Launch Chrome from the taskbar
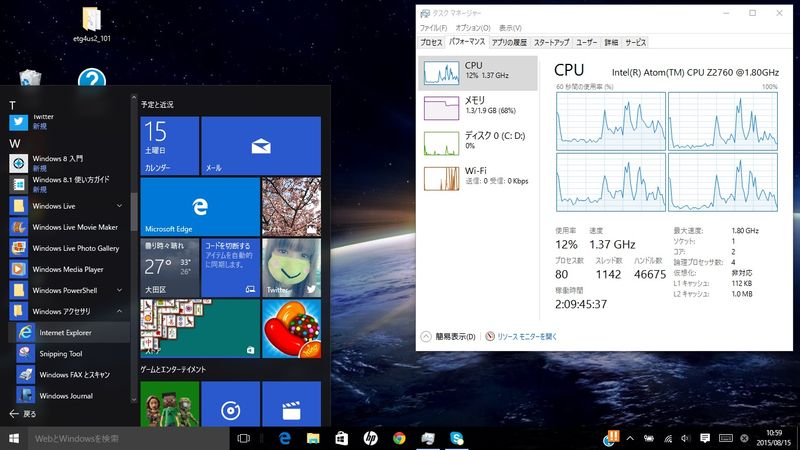The width and height of the screenshot is (800, 450). click(399, 438)
